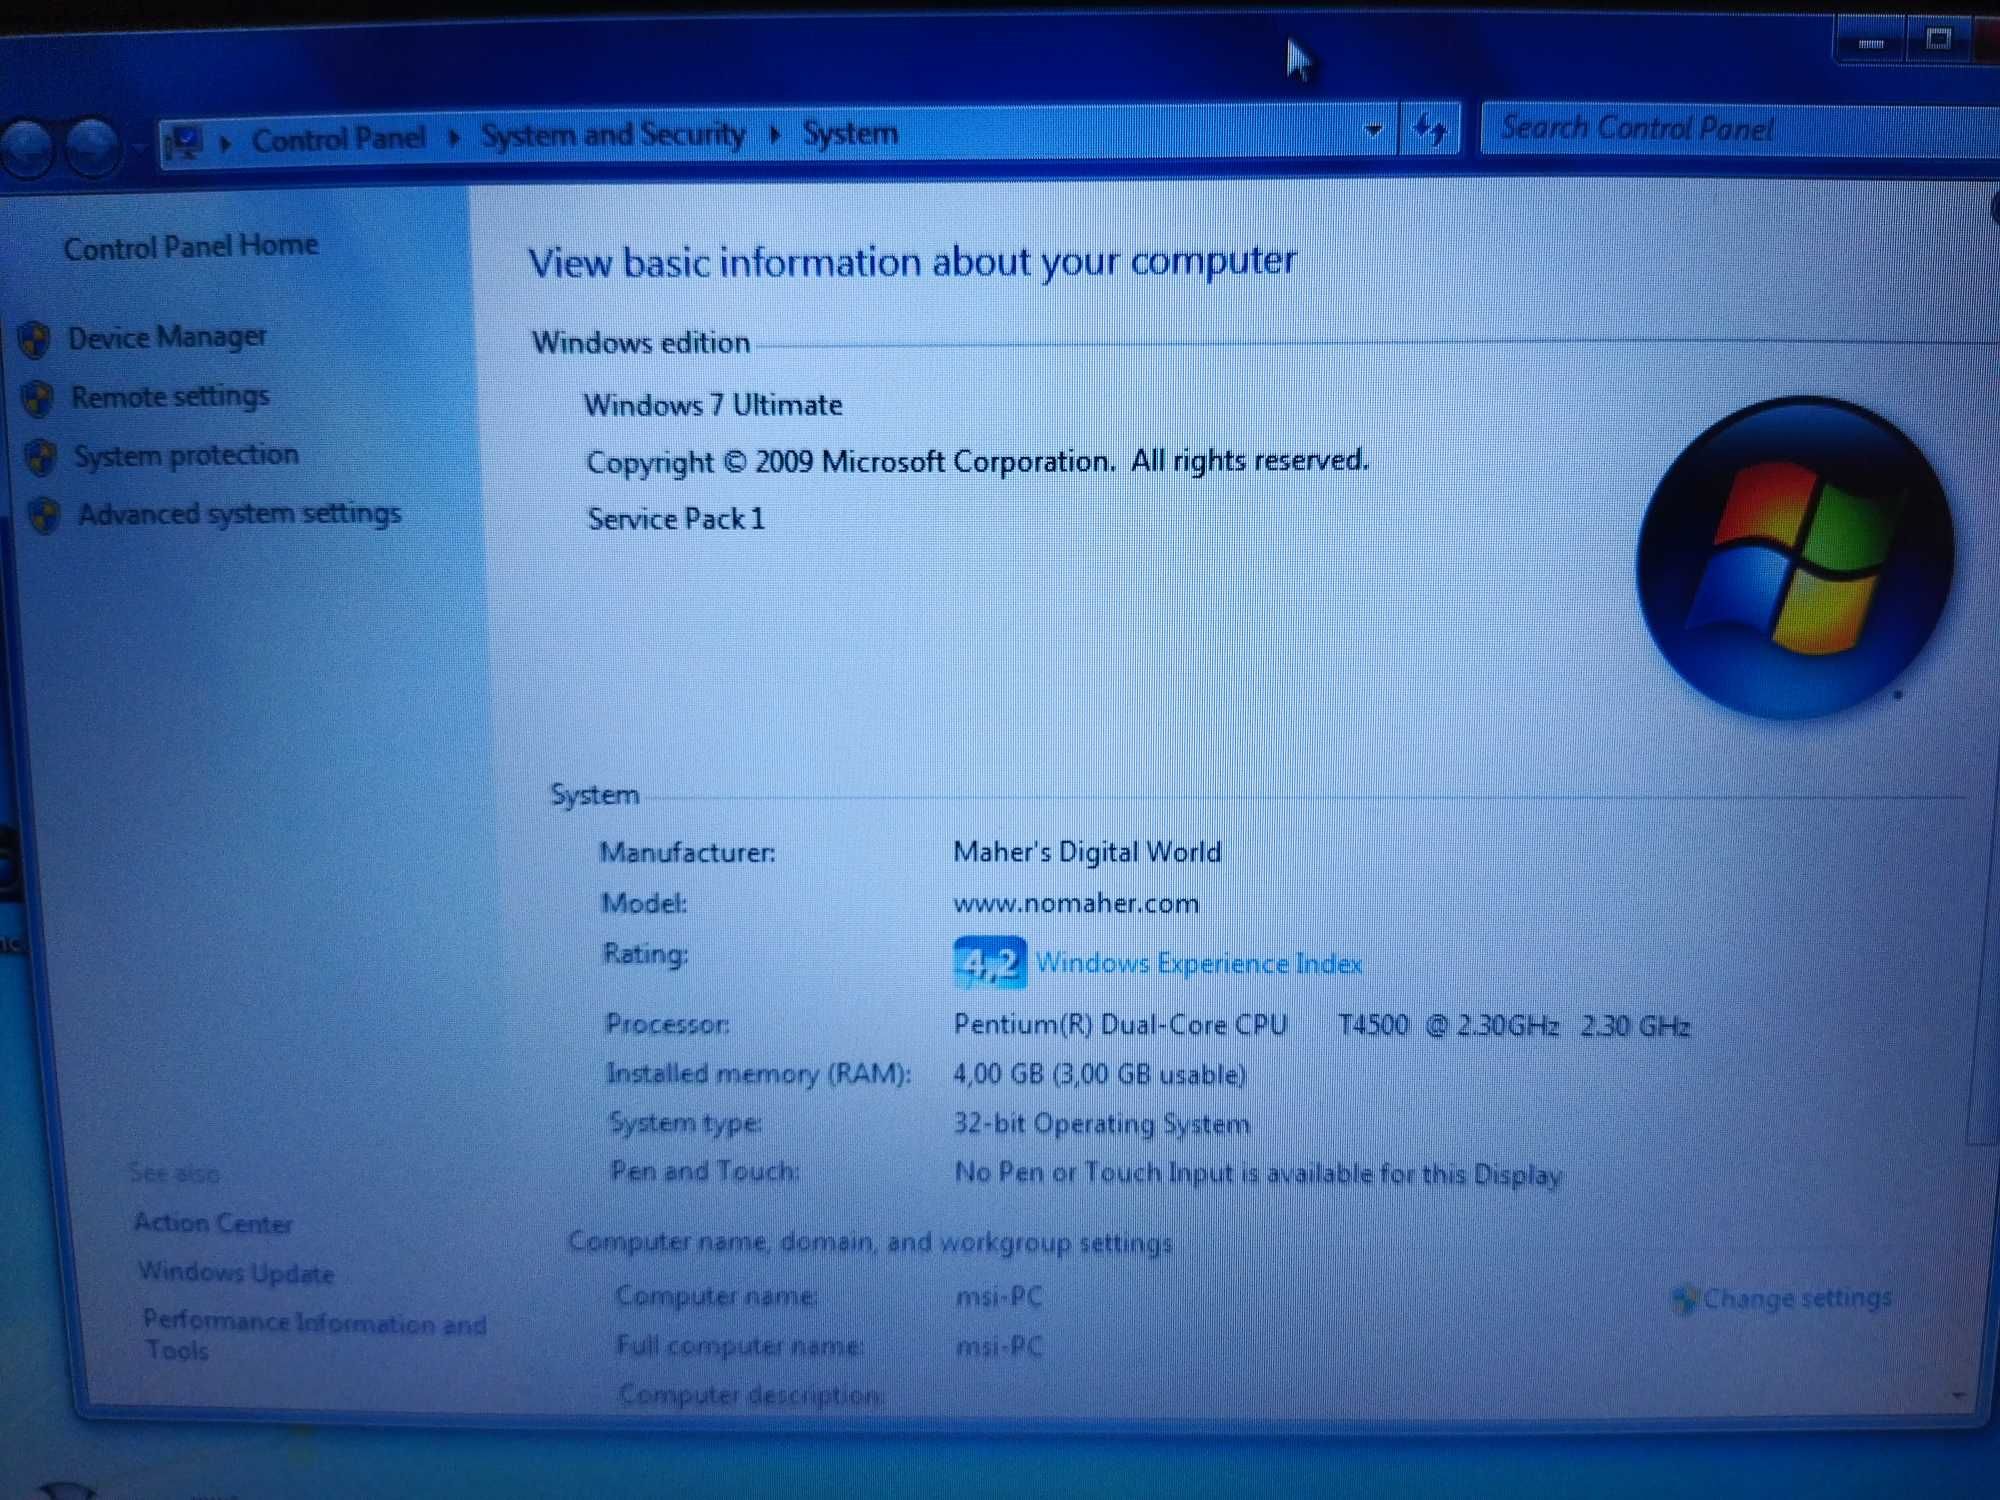Click www.nomaher.com model value
The height and width of the screenshot is (1500, 2000).
point(1076,904)
